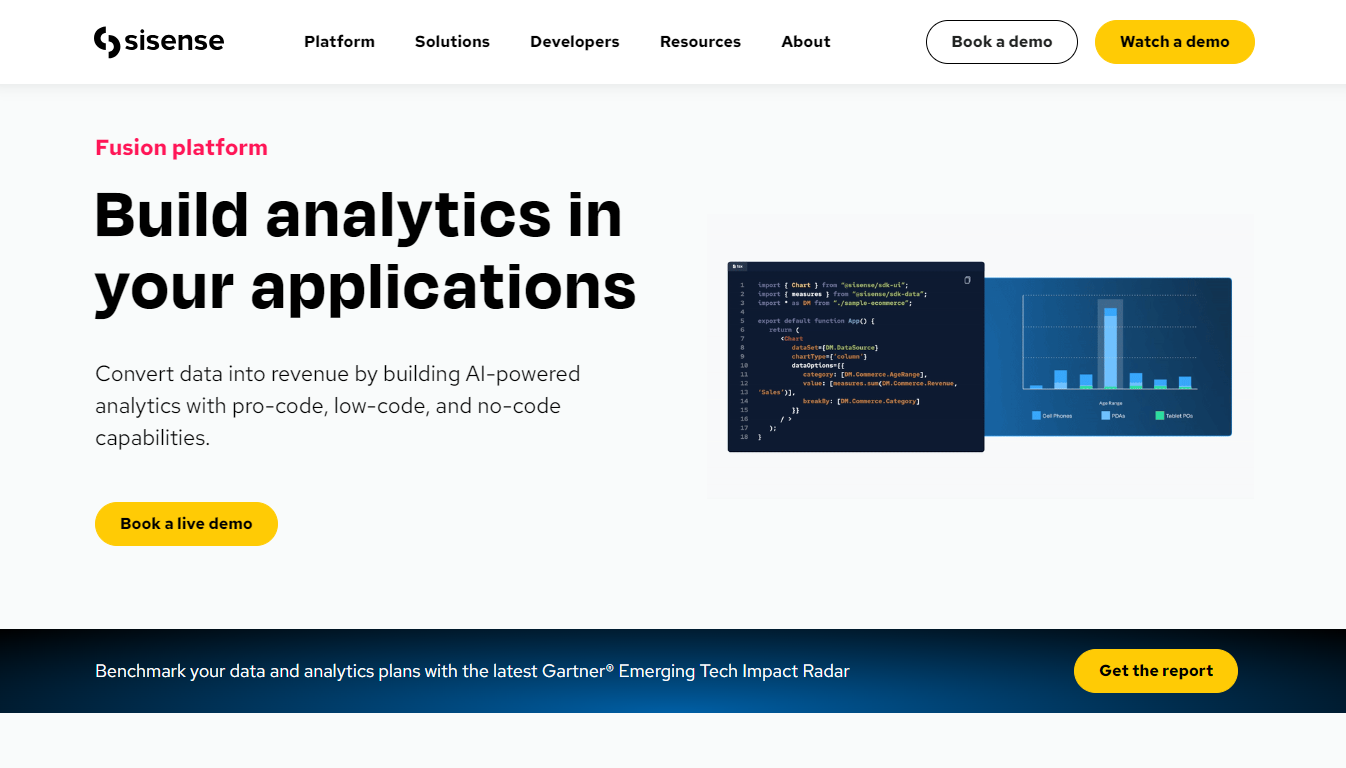Click the Fusion platform label
This screenshot has height=768, width=1346.
point(181,148)
